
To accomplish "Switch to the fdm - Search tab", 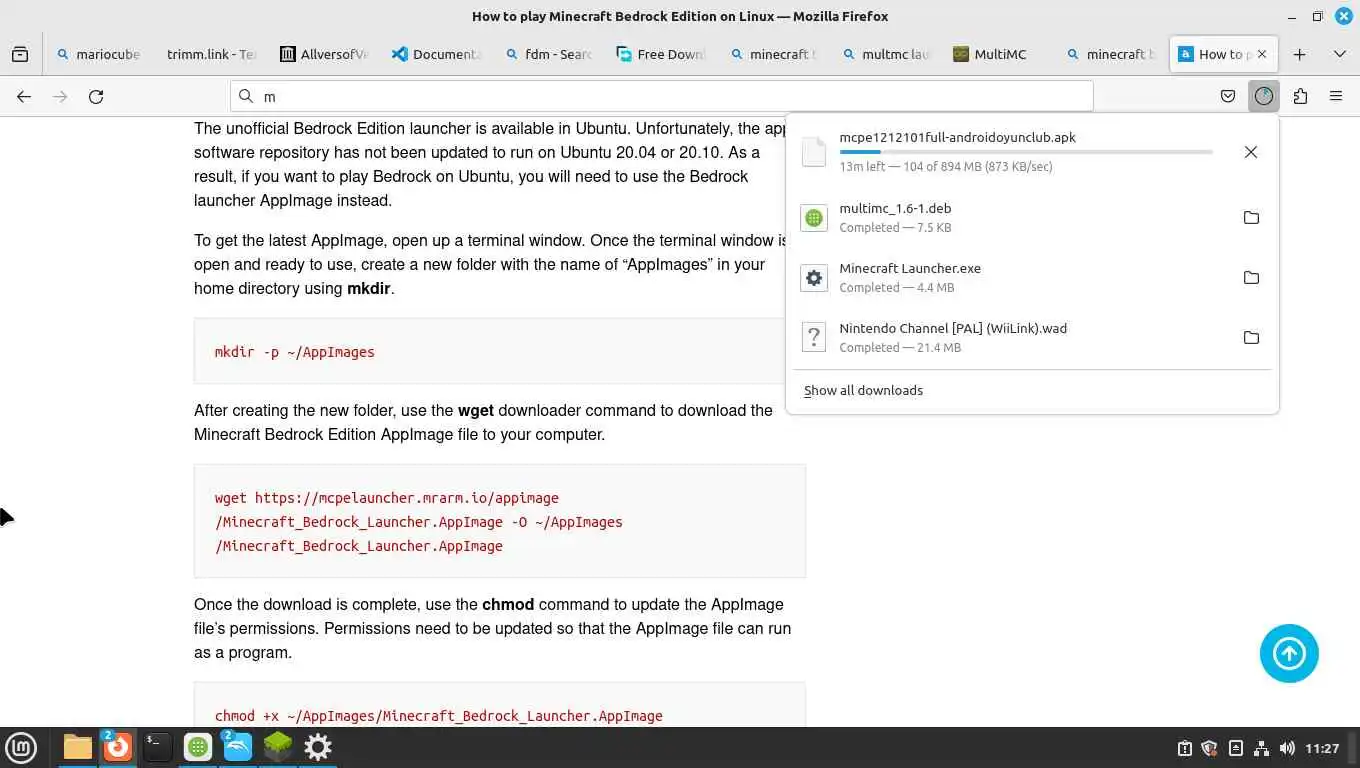I will (x=549, y=54).
